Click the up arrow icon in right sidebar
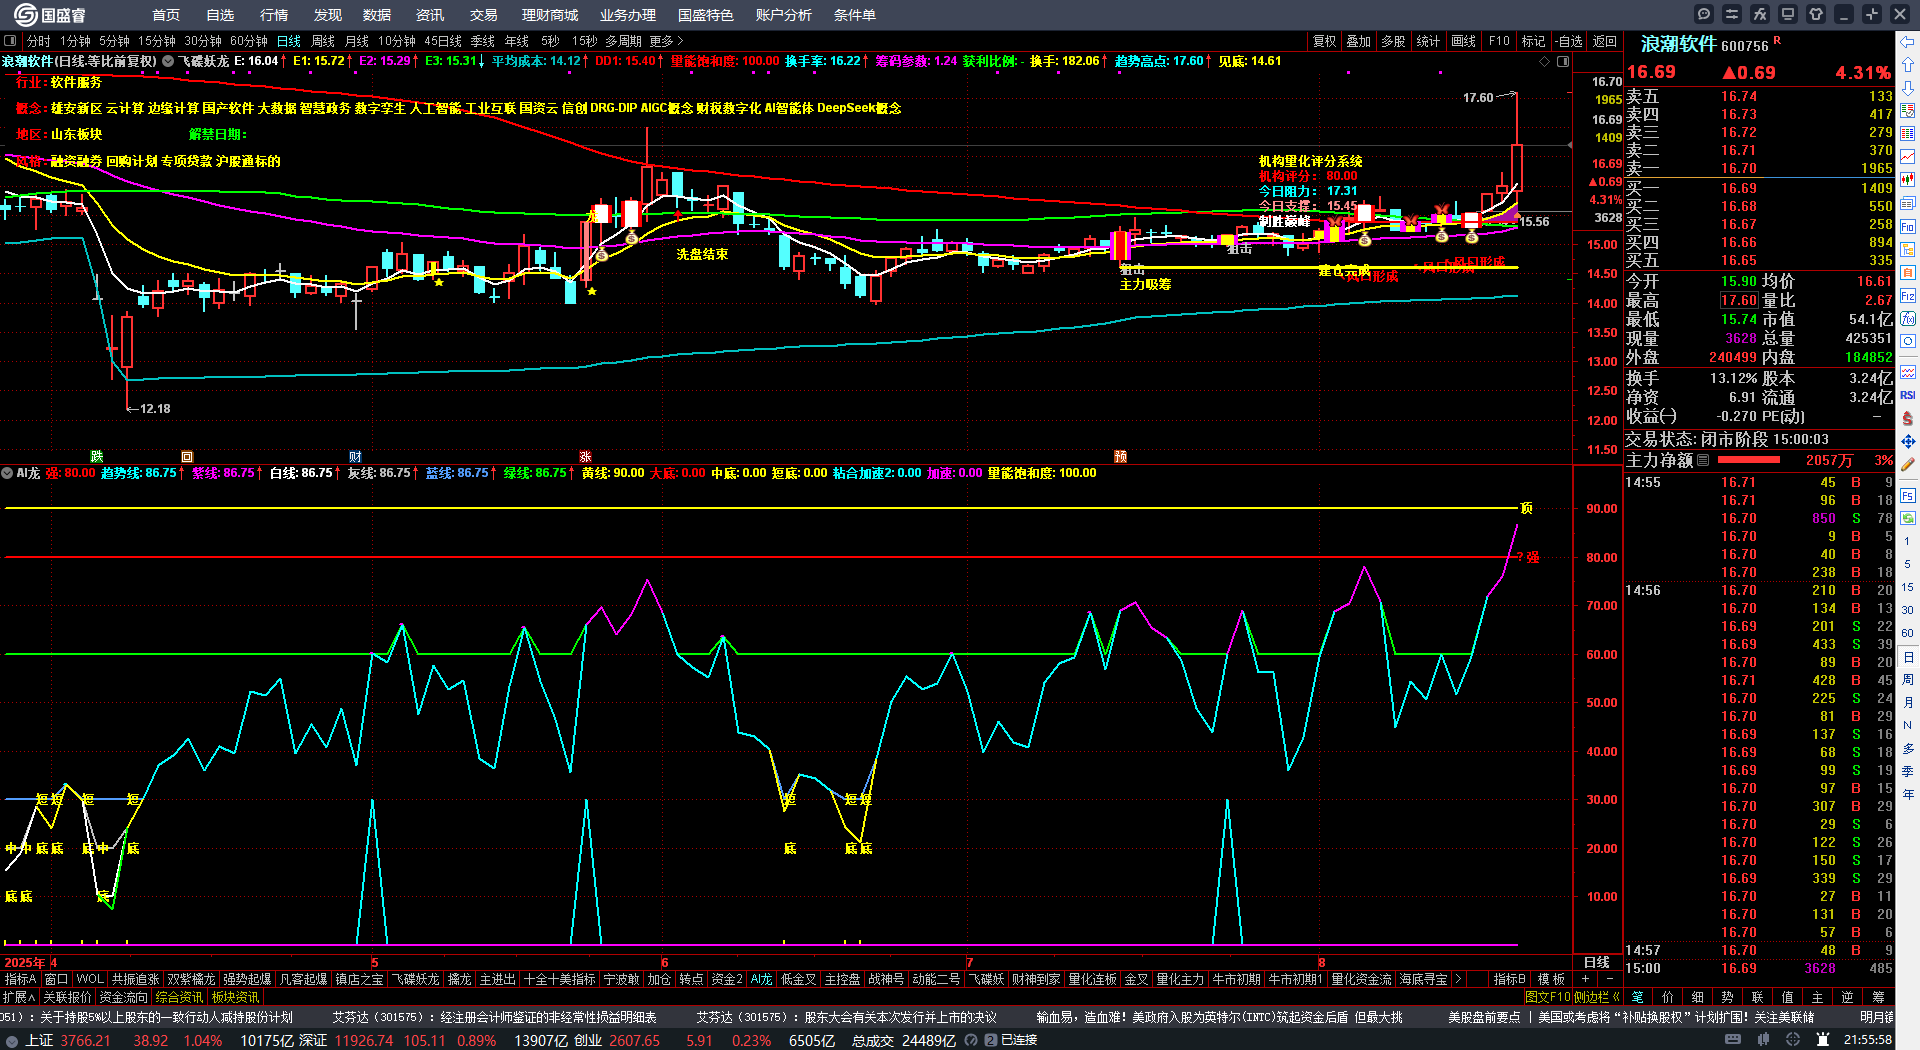Viewport: 1920px width, 1050px height. click(1908, 65)
